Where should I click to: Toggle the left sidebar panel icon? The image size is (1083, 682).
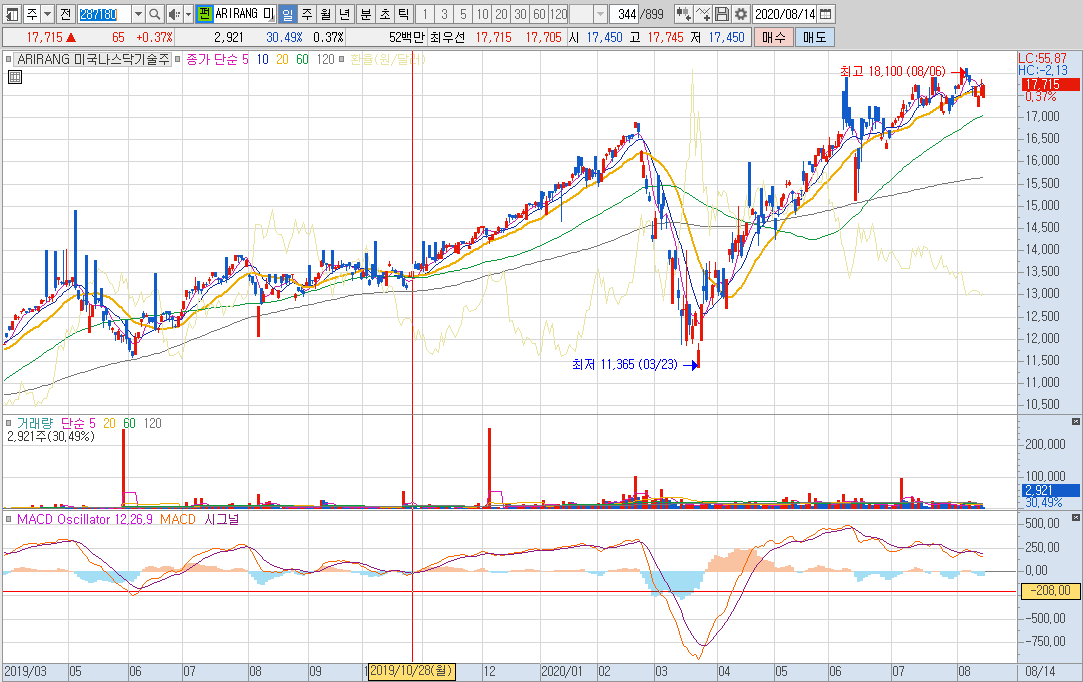pos(12,14)
